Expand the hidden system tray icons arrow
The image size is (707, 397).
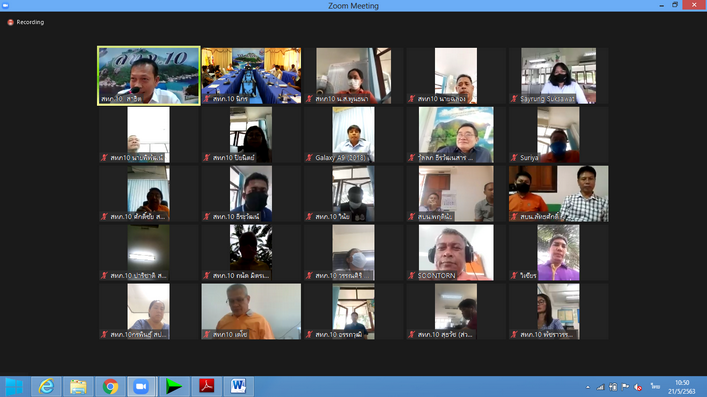pyautogui.click(x=588, y=387)
